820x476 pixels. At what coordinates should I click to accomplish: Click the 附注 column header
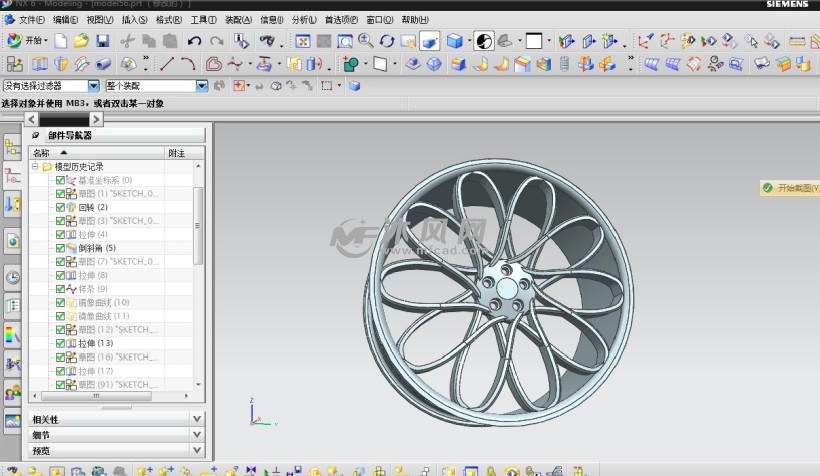click(x=184, y=153)
